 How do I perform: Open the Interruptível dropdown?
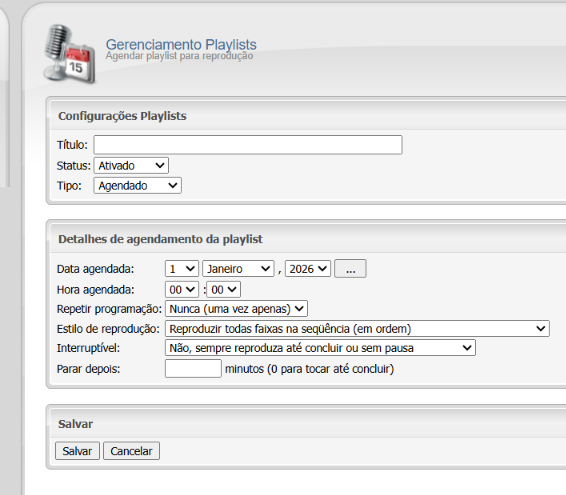(x=320, y=348)
